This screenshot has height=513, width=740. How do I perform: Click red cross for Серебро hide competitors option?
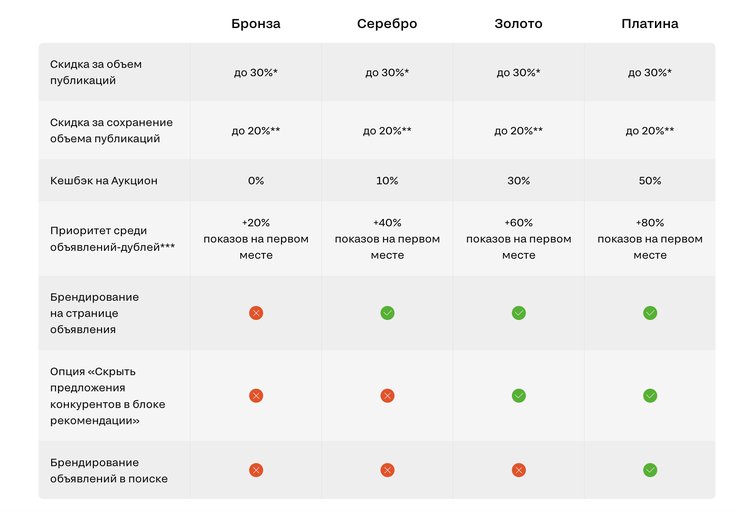click(x=387, y=396)
